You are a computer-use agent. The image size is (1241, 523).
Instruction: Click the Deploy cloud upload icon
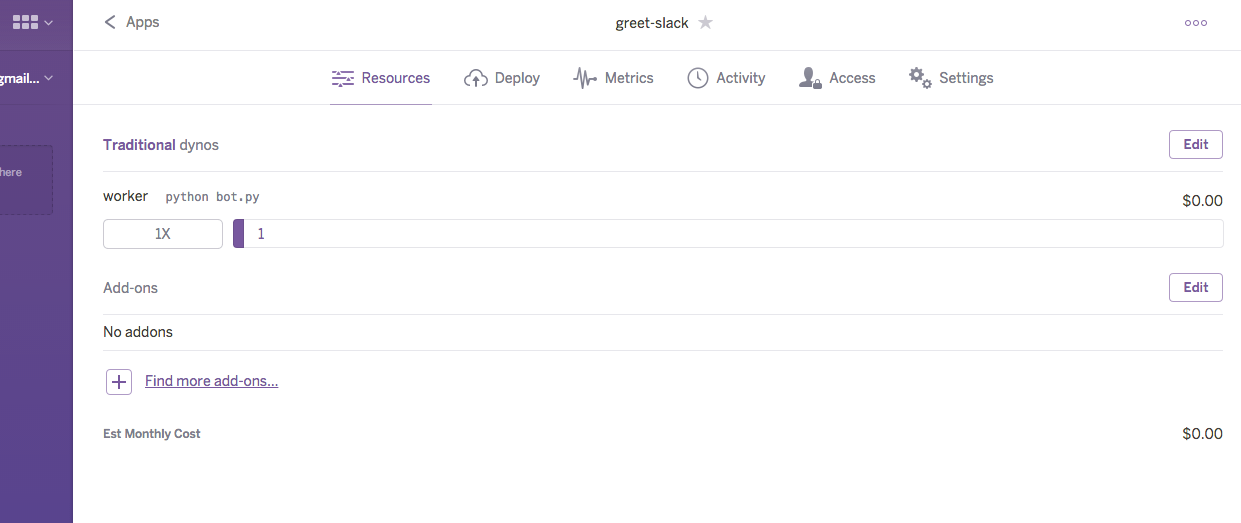point(476,78)
